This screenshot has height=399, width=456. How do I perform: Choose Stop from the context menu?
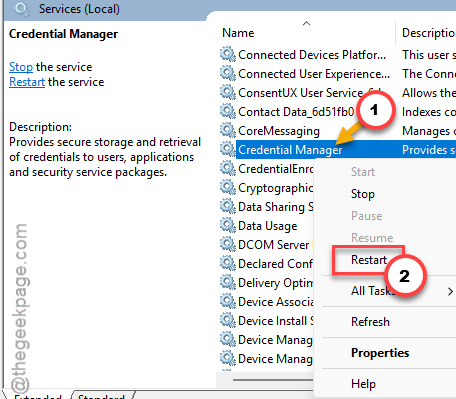[363, 194]
